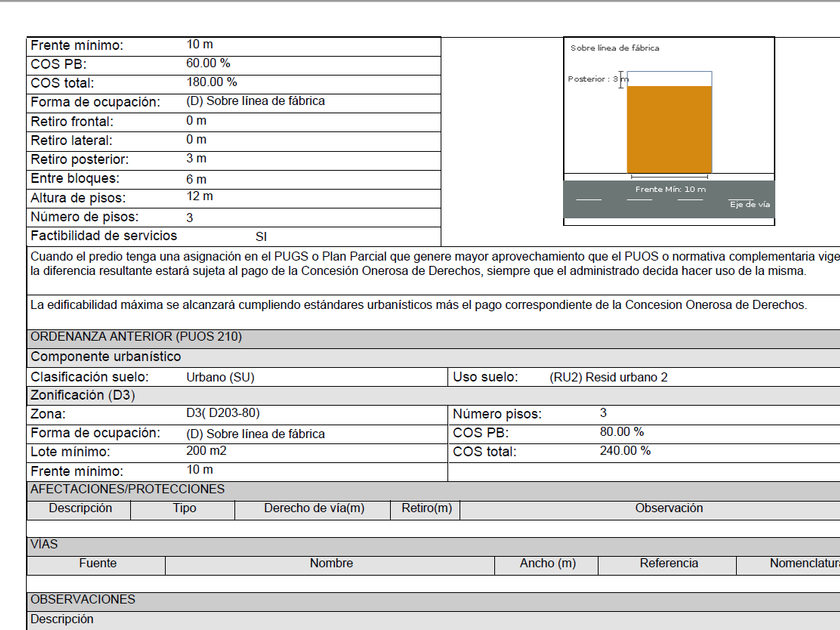Click the orange building block in the diagram
This screenshot has height=630, width=840.
point(669,130)
